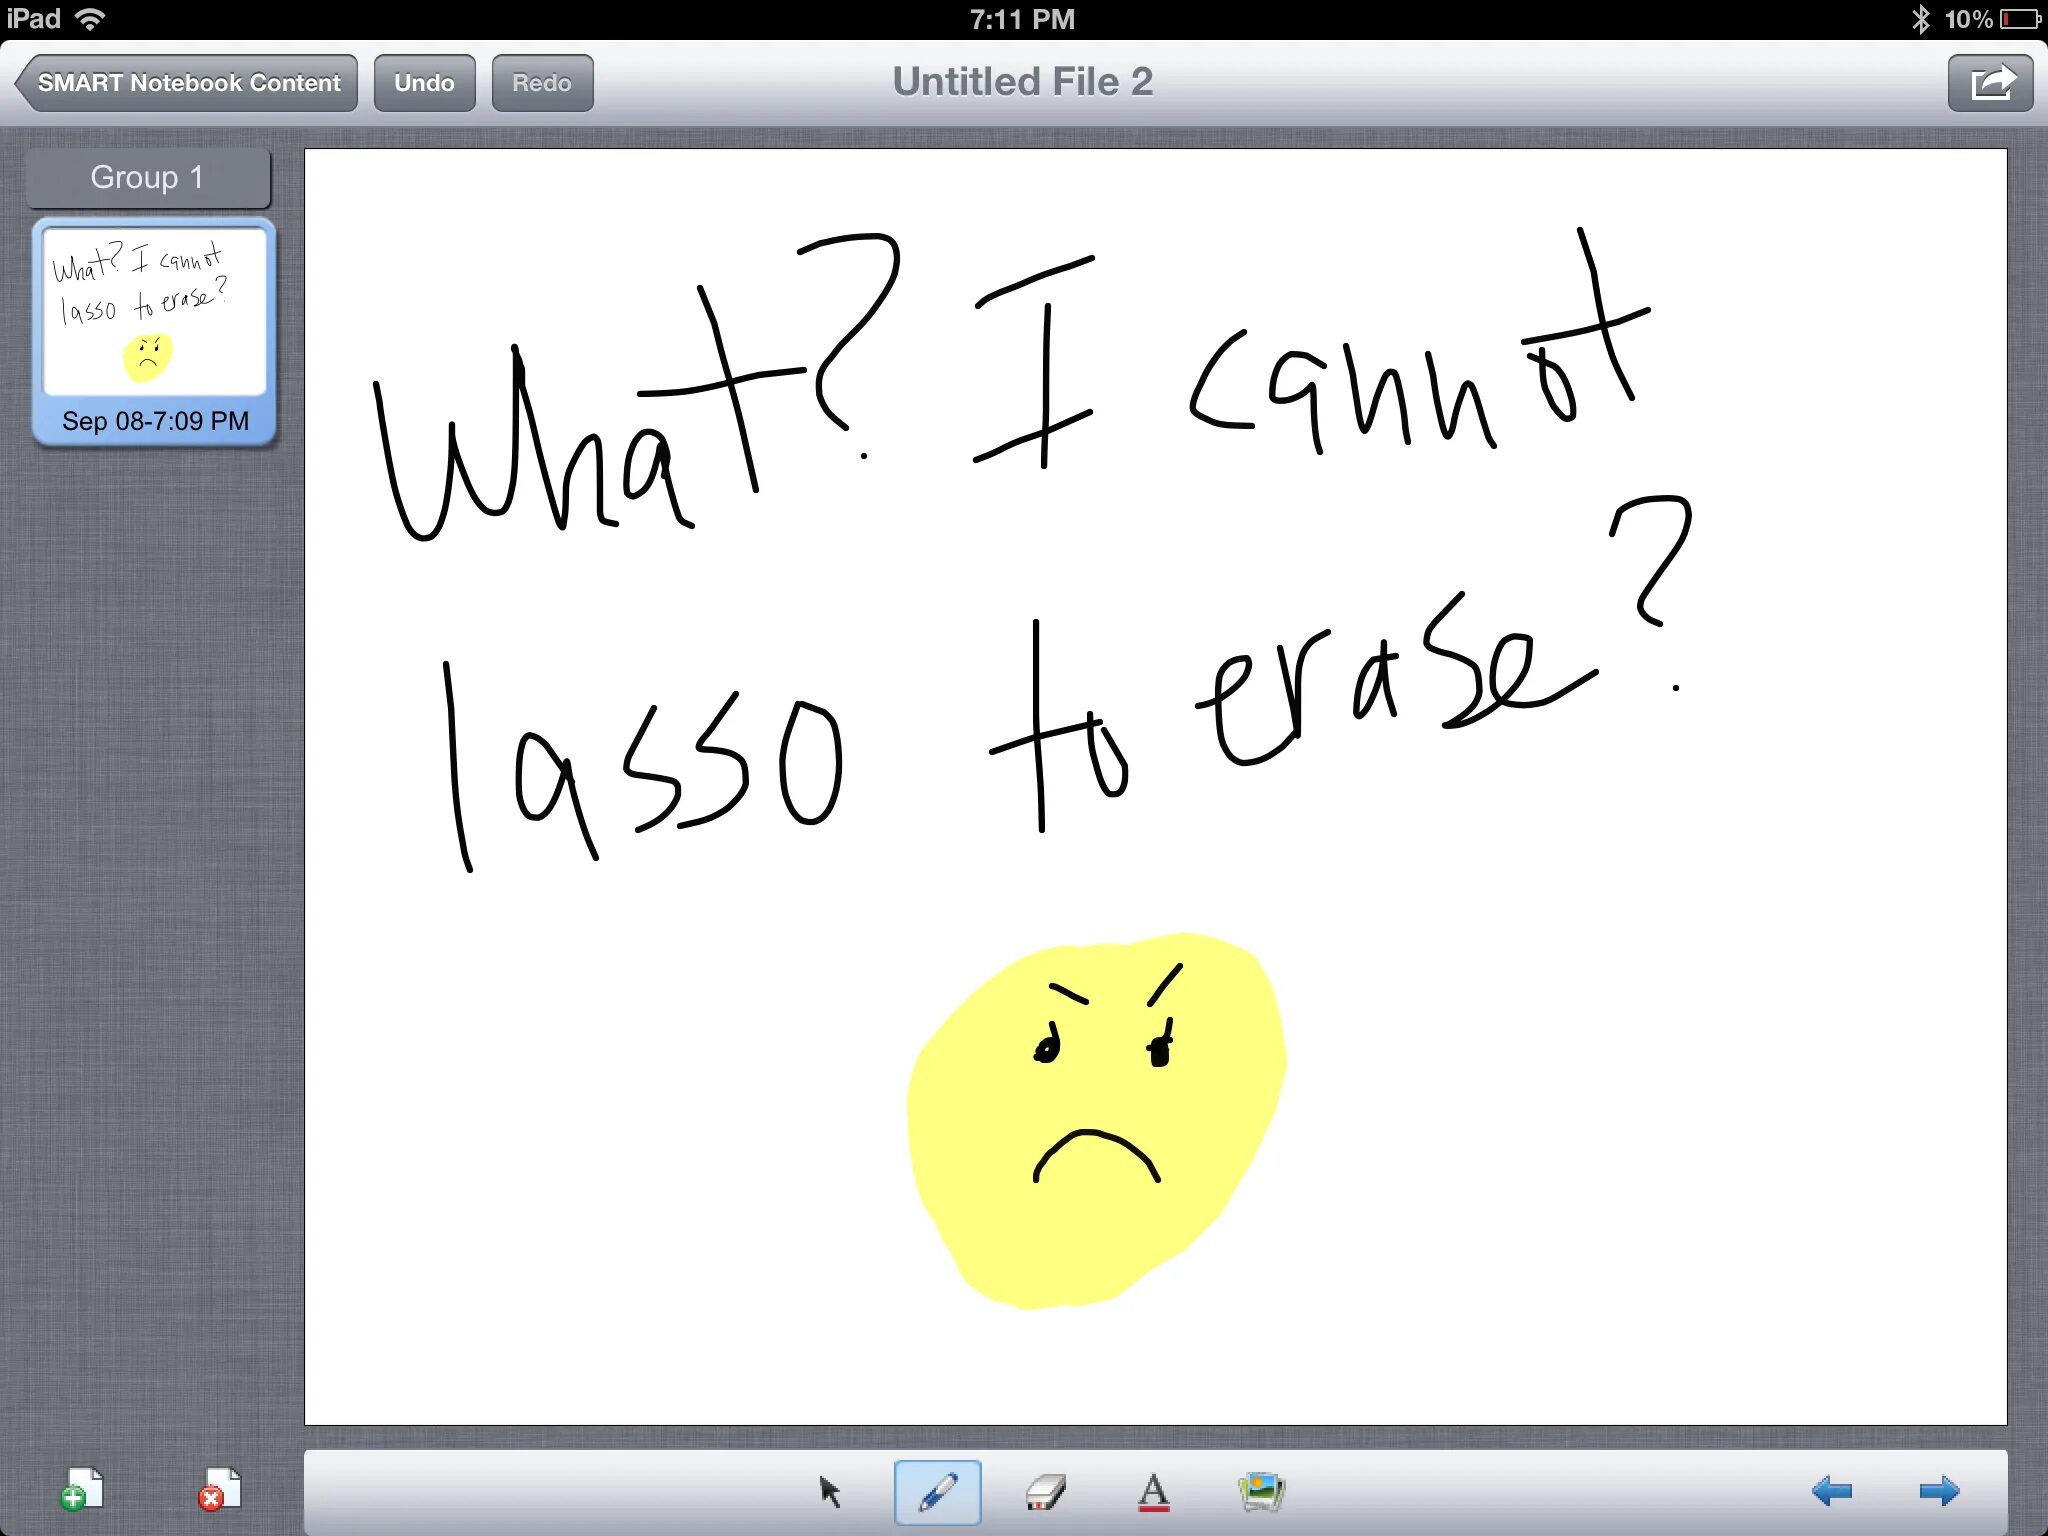Select the arrow pointer tool
Image resolution: width=2048 pixels, height=1536 pixels.
tap(829, 1491)
